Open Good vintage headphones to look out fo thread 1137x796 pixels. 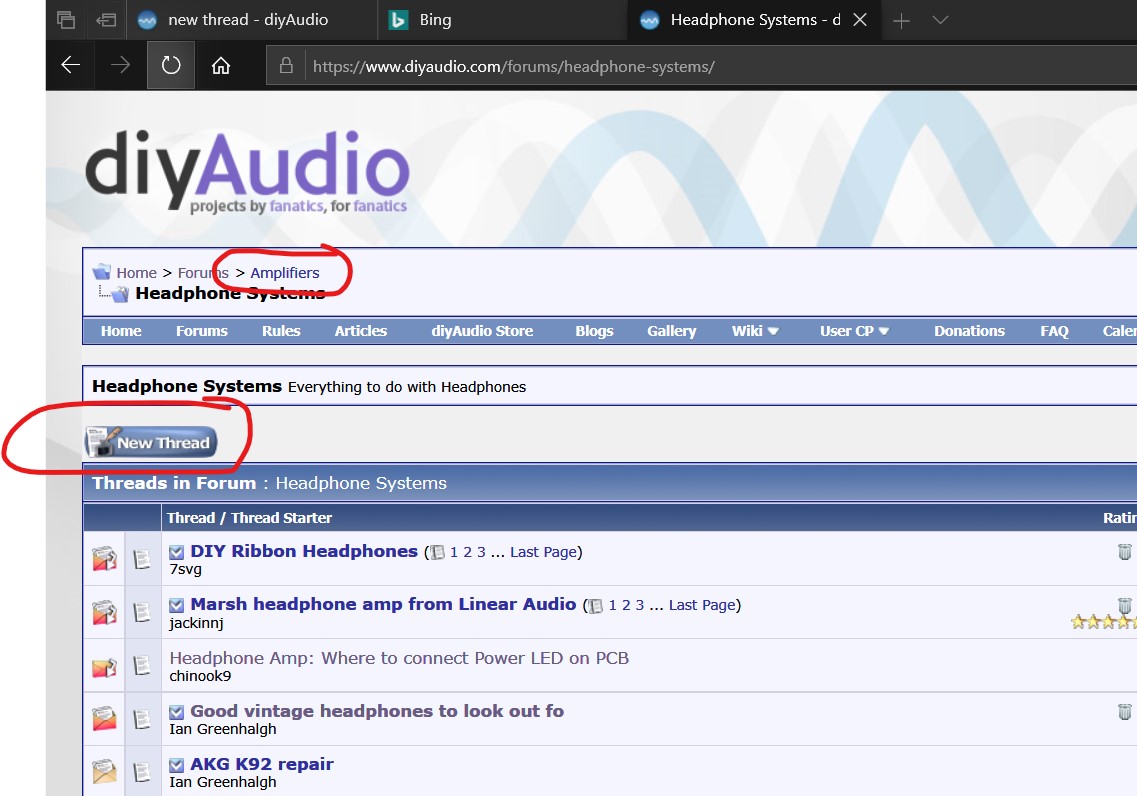coord(377,710)
